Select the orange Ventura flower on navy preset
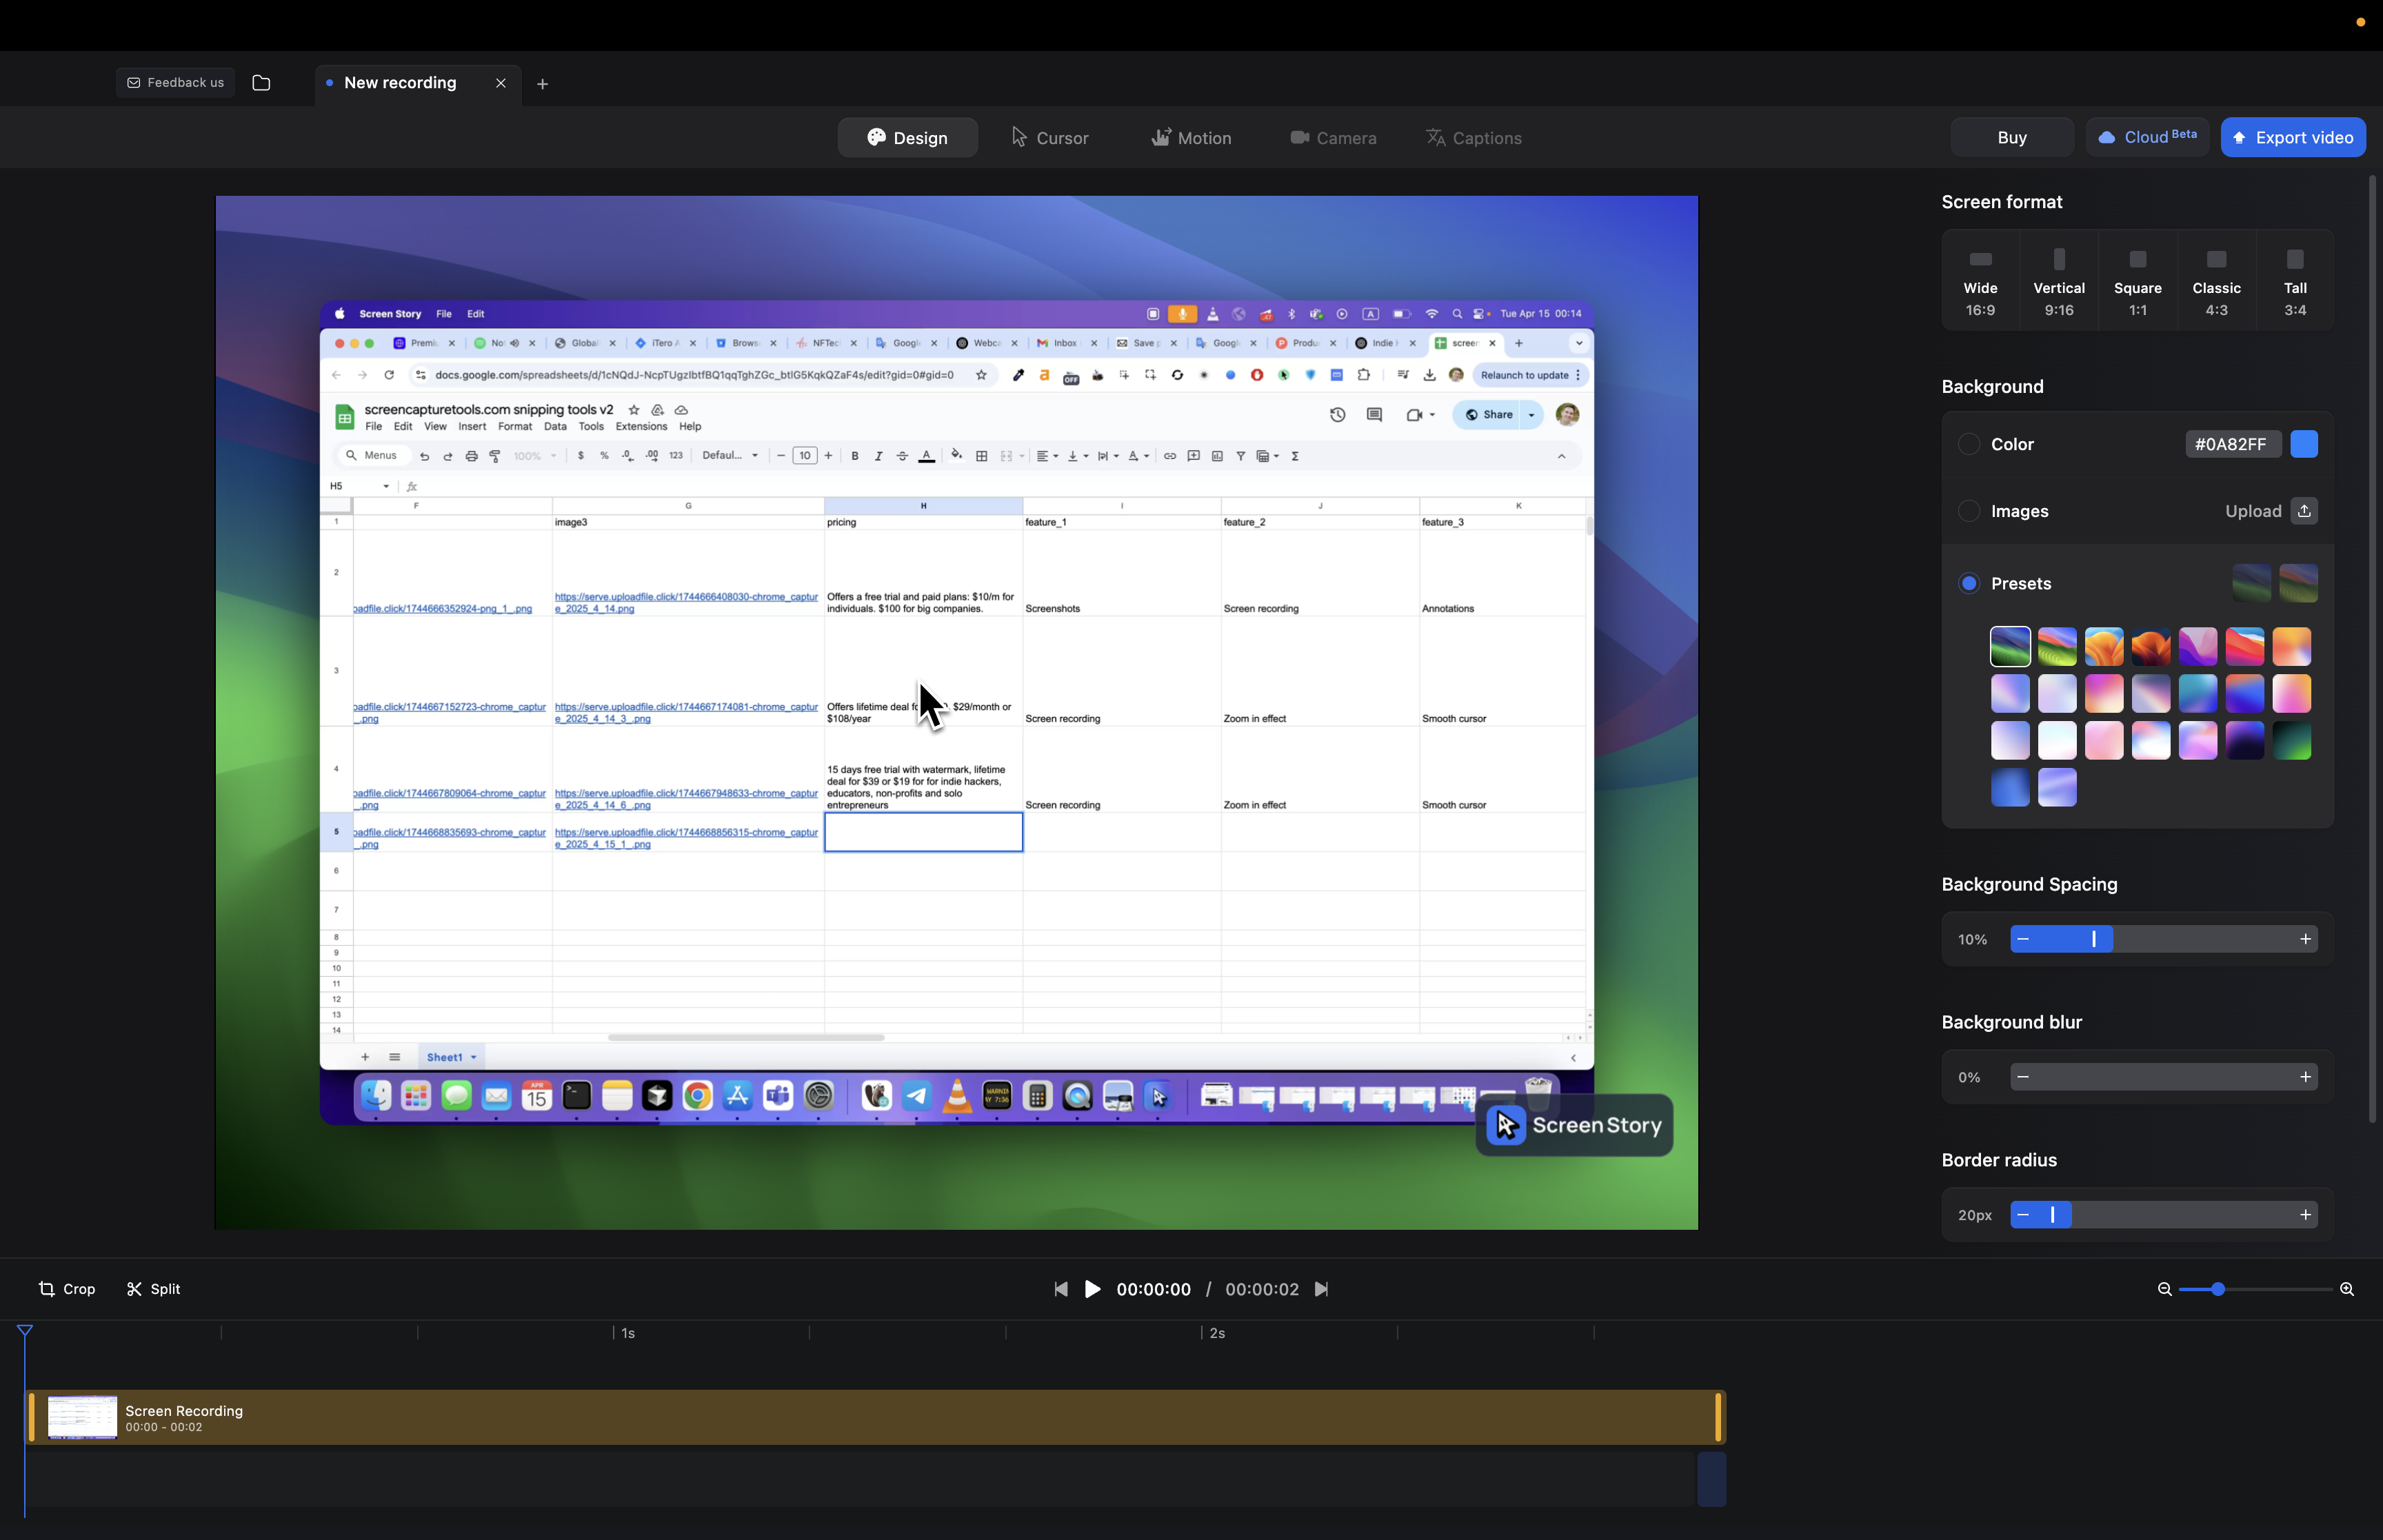Image resolution: width=2383 pixels, height=1540 pixels. tap(2151, 647)
